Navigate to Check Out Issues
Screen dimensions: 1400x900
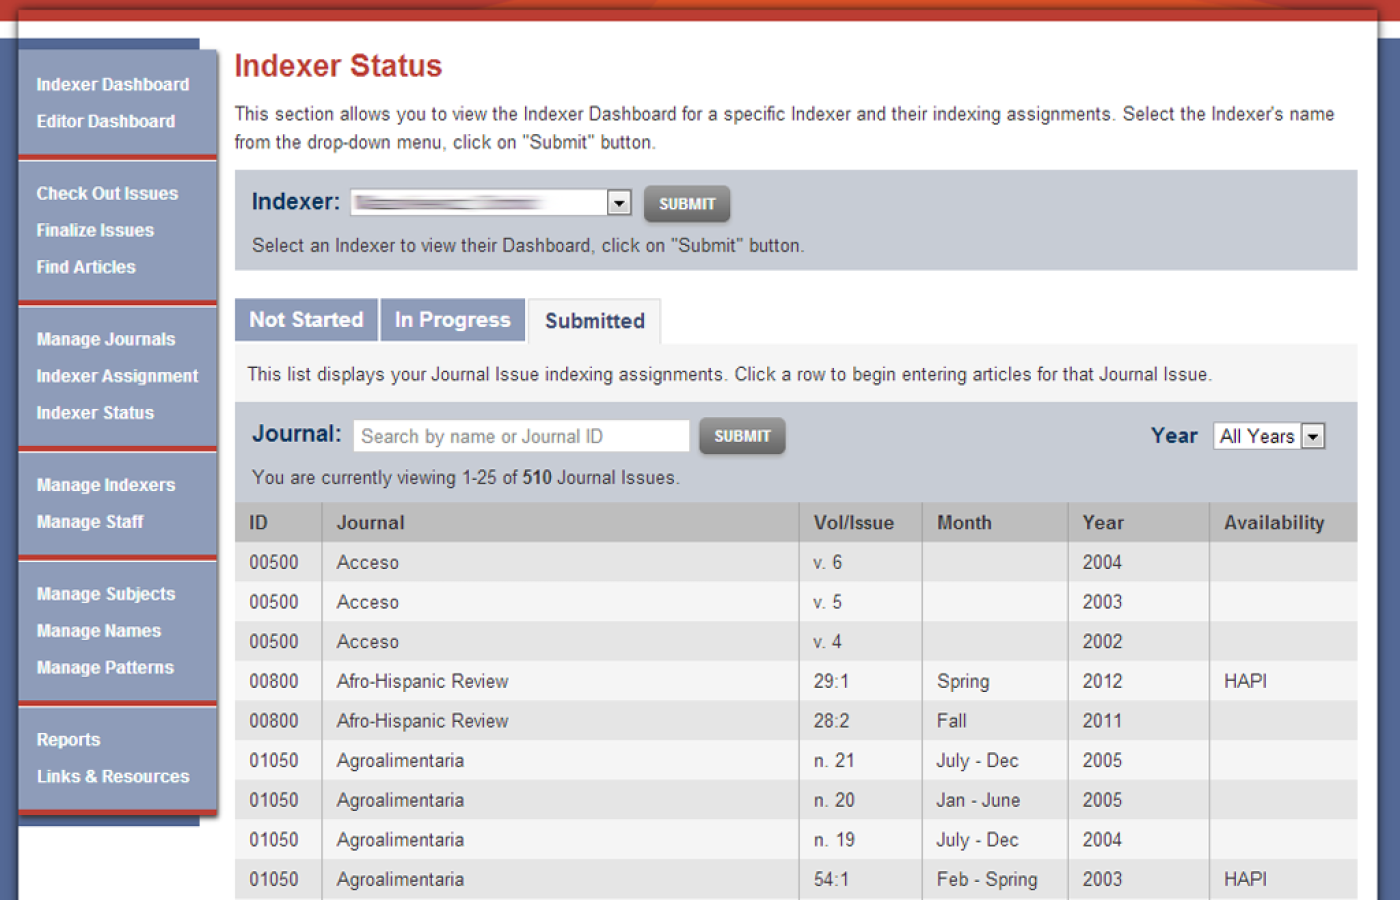pyautogui.click(x=107, y=194)
